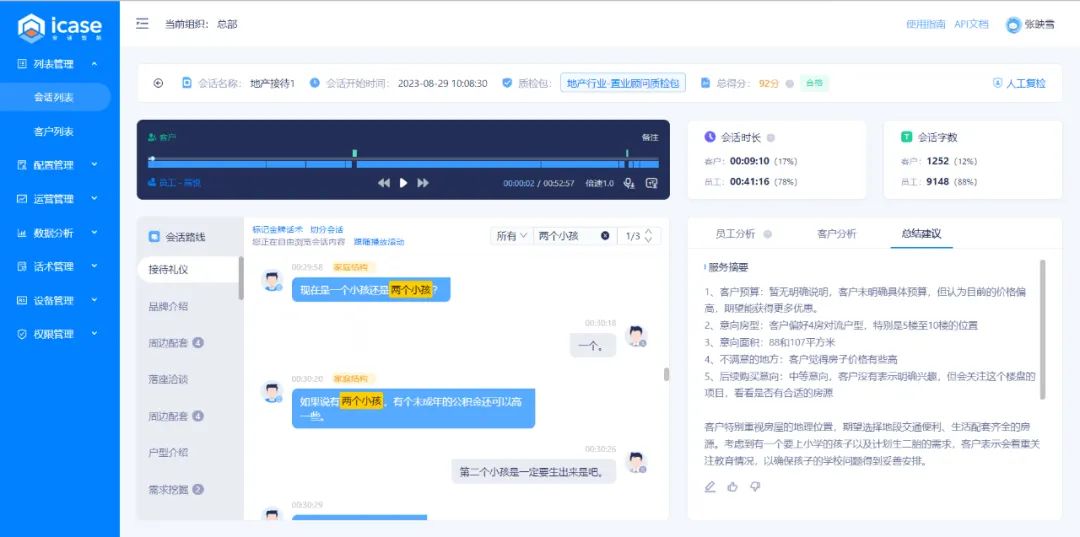Click the thumbs-down icon under the summary
Viewport: 1080px width, 537px height.
pos(755,487)
